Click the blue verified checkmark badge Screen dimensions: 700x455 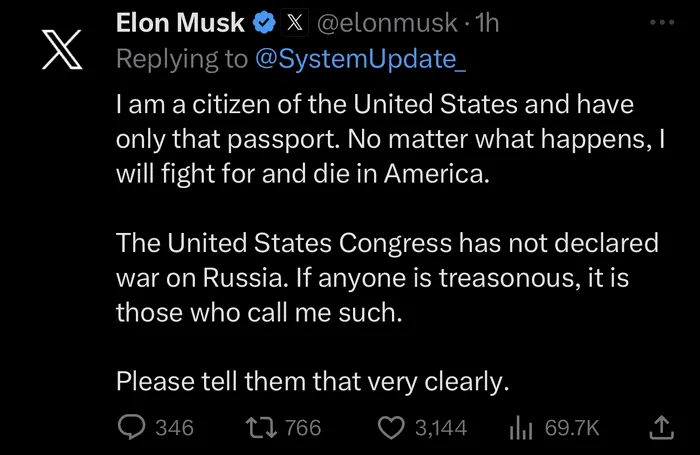coord(263,22)
